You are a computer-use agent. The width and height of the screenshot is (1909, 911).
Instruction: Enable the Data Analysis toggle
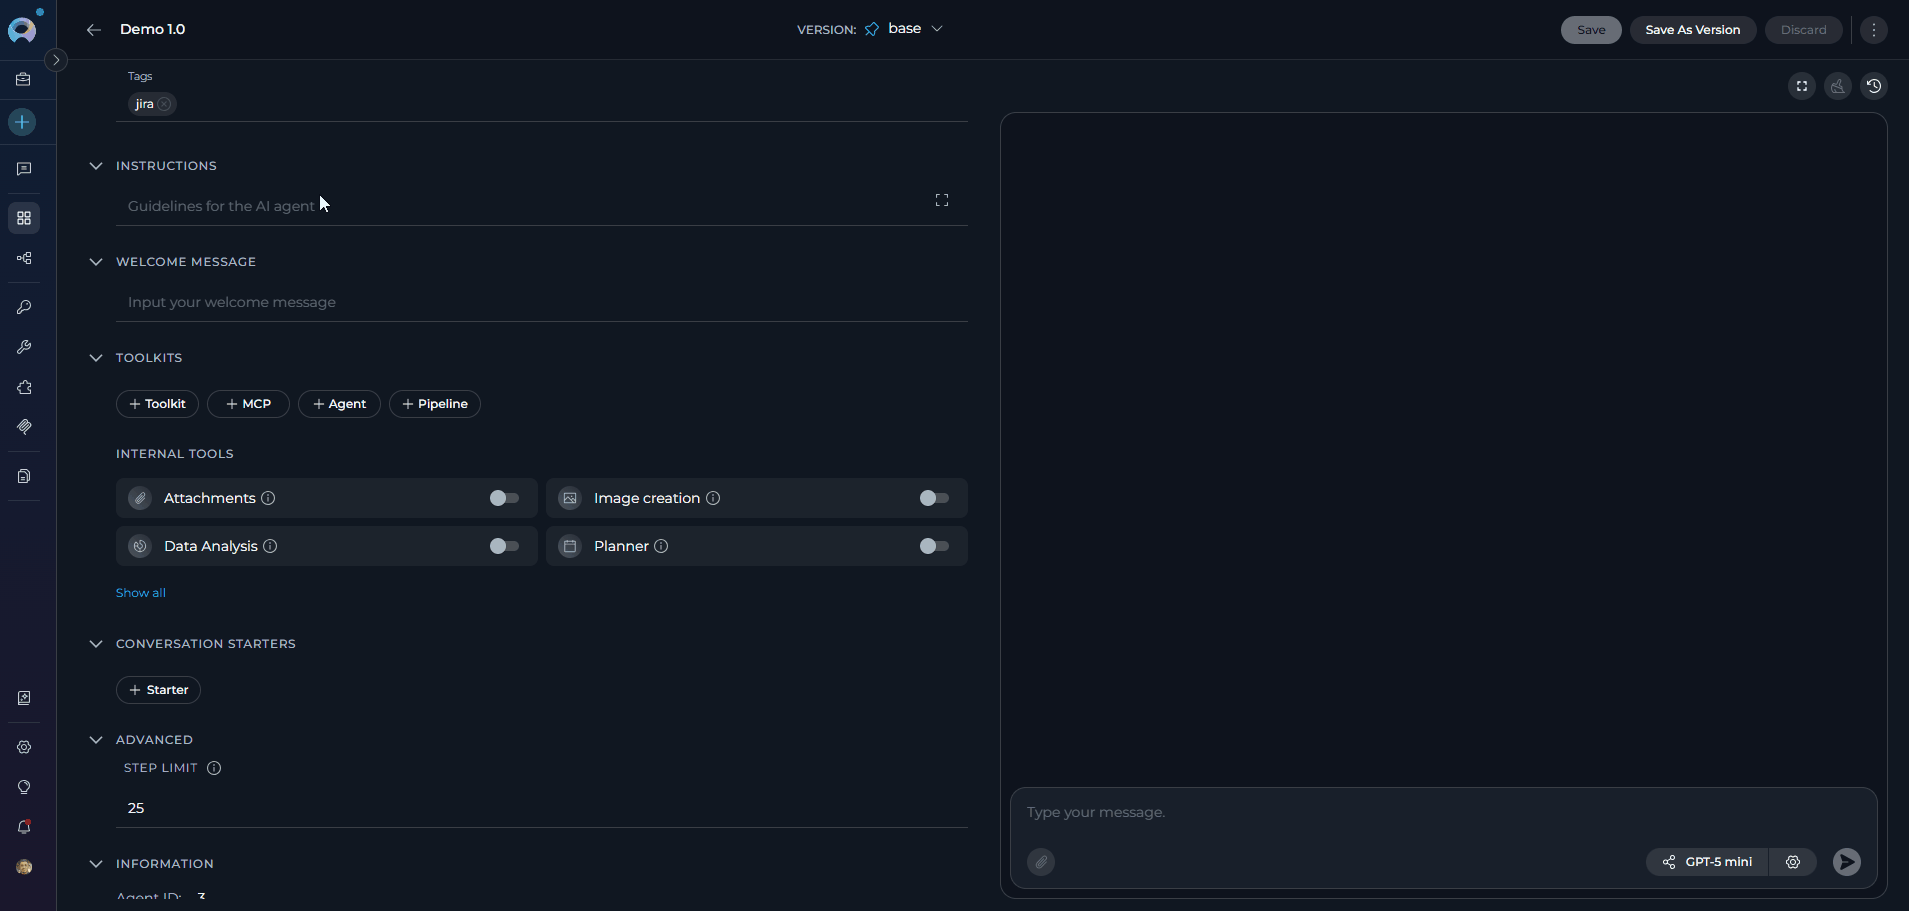coord(504,546)
